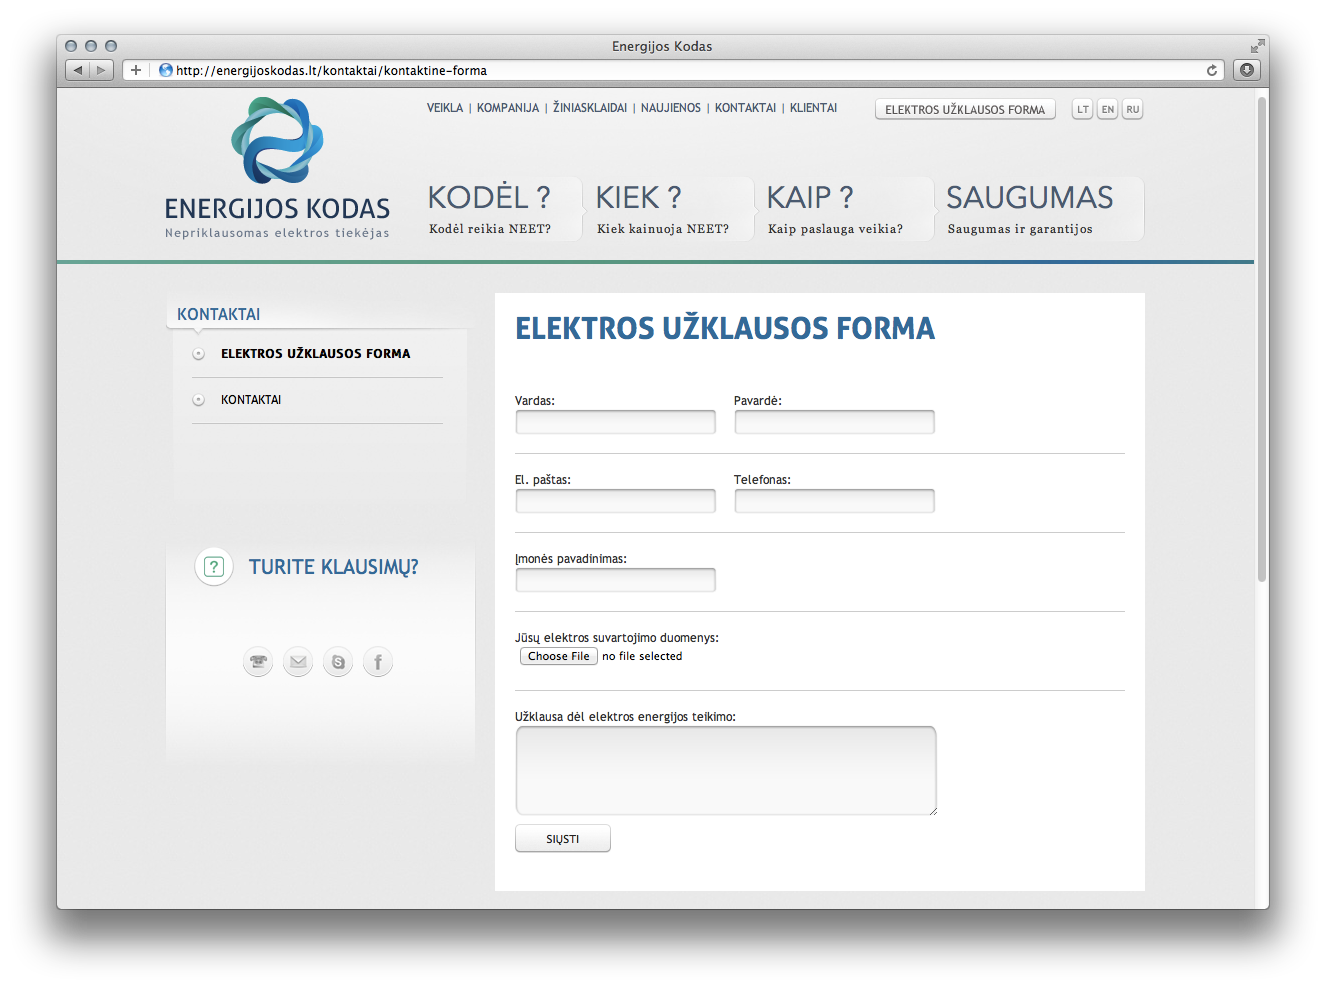Open the Naujienos menu item
The image size is (1326, 988).
671,108
